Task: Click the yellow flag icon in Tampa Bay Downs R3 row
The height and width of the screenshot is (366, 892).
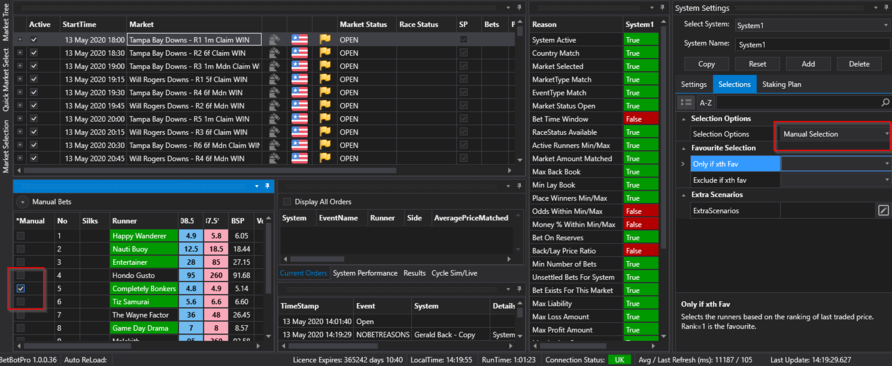Action: [x=325, y=66]
